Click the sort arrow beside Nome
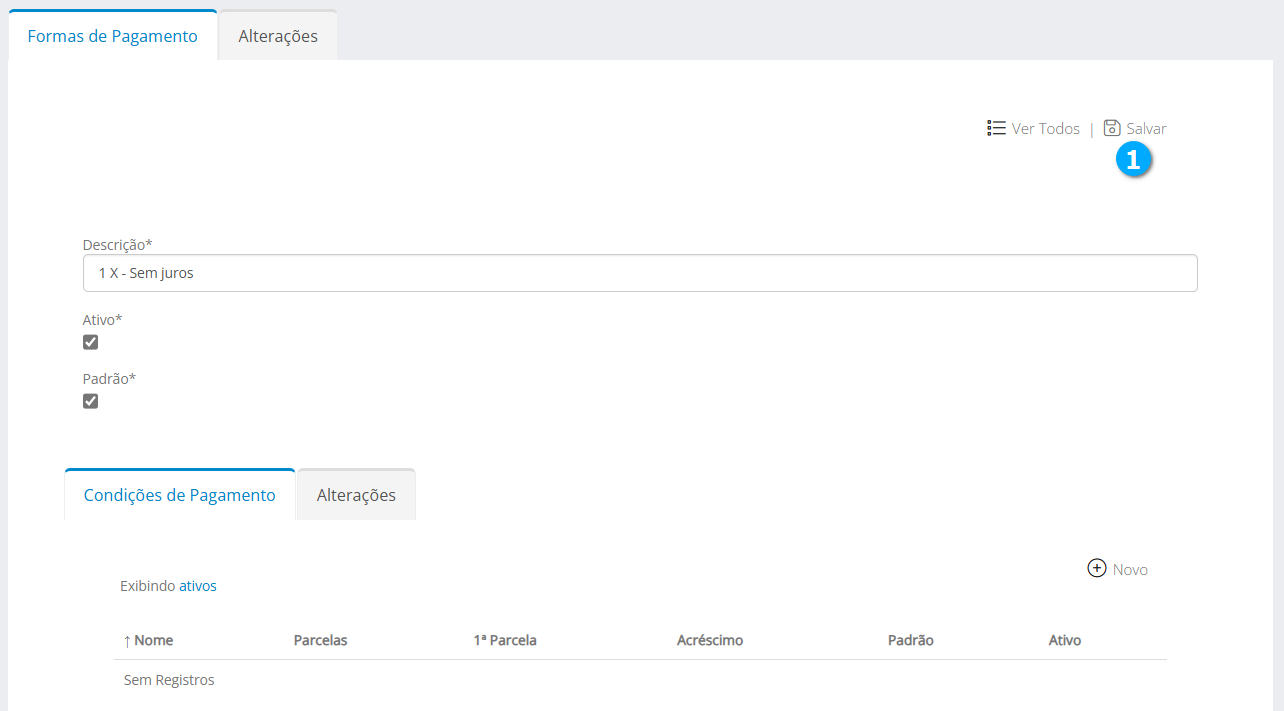This screenshot has height=711, width=1284. pyautogui.click(x=127, y=641)
